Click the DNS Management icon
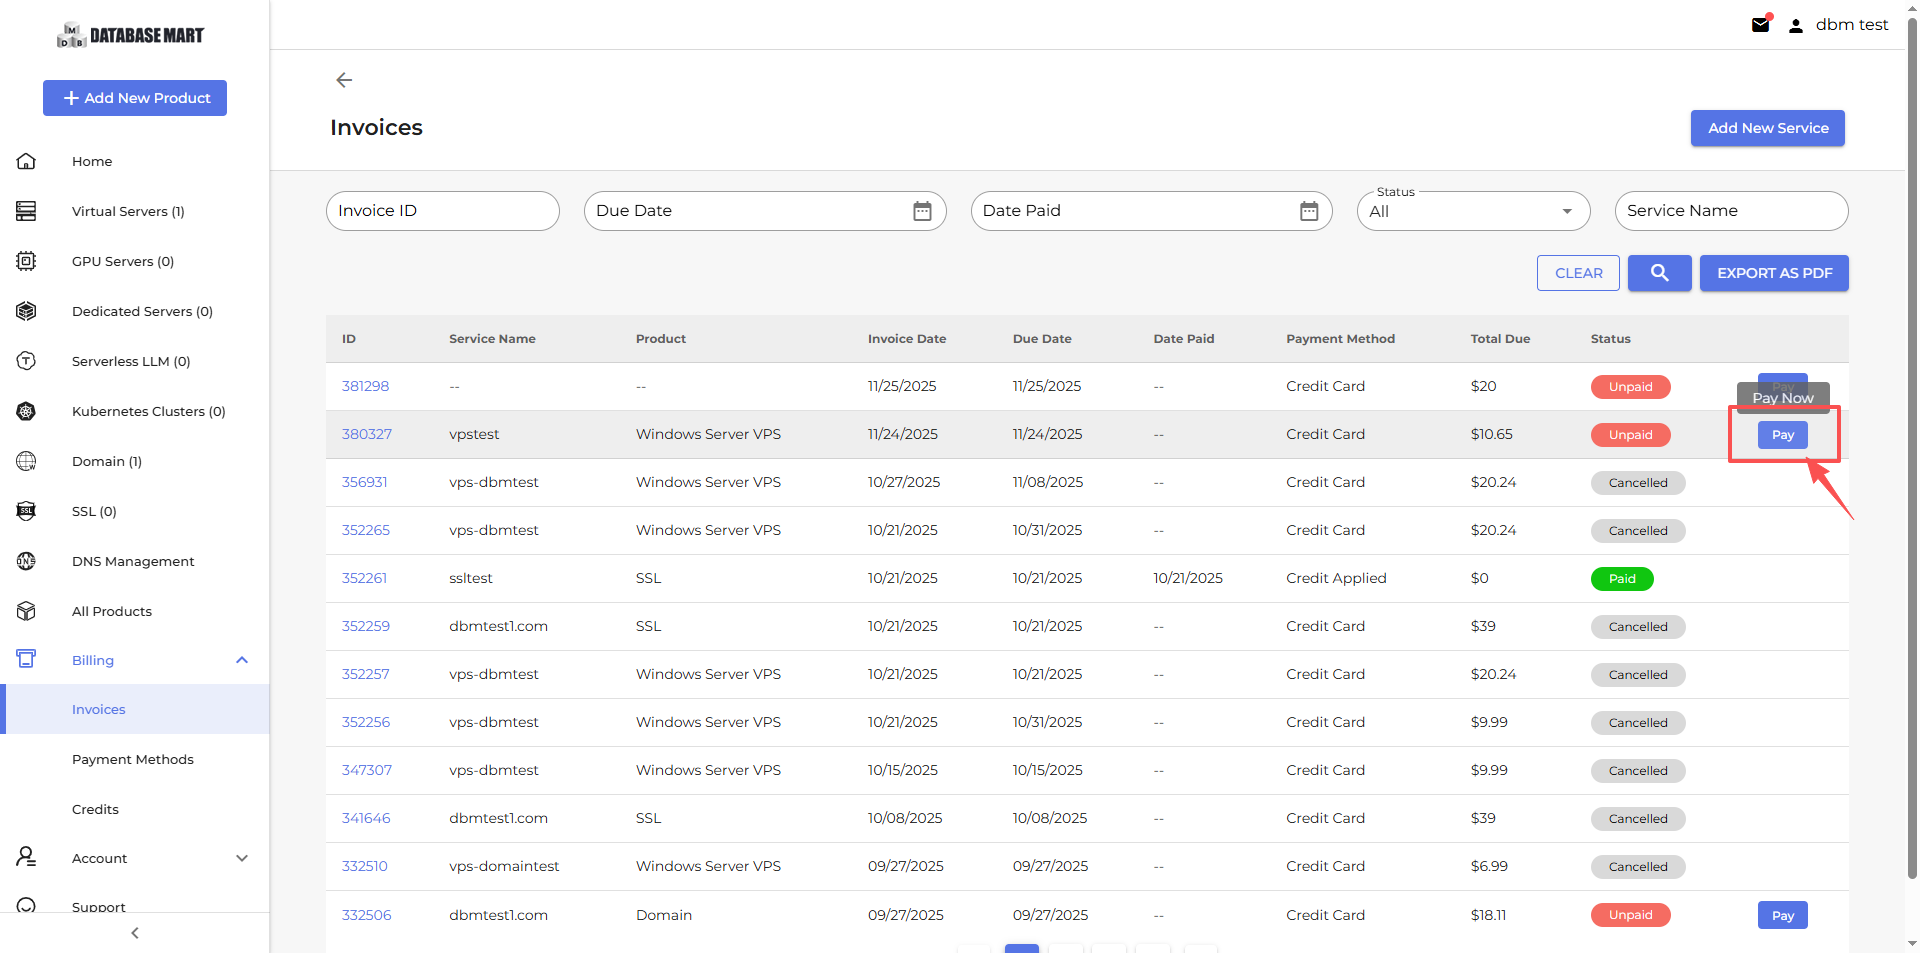The image size is (1920, 953). (27, 561)
